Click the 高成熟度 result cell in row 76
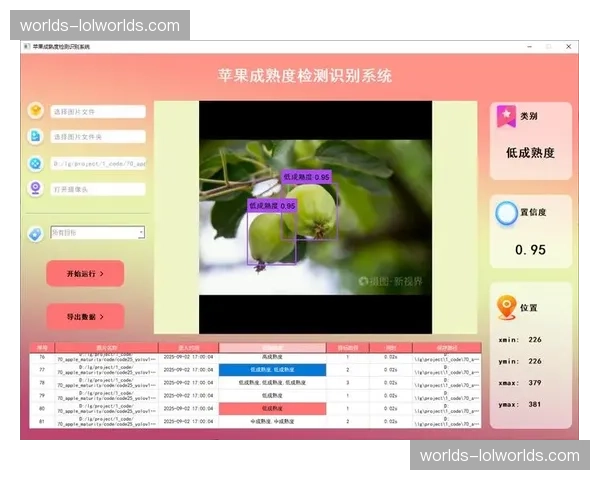Screen dimensions: 600x480 pyautogui.click(x=272, y=357)
